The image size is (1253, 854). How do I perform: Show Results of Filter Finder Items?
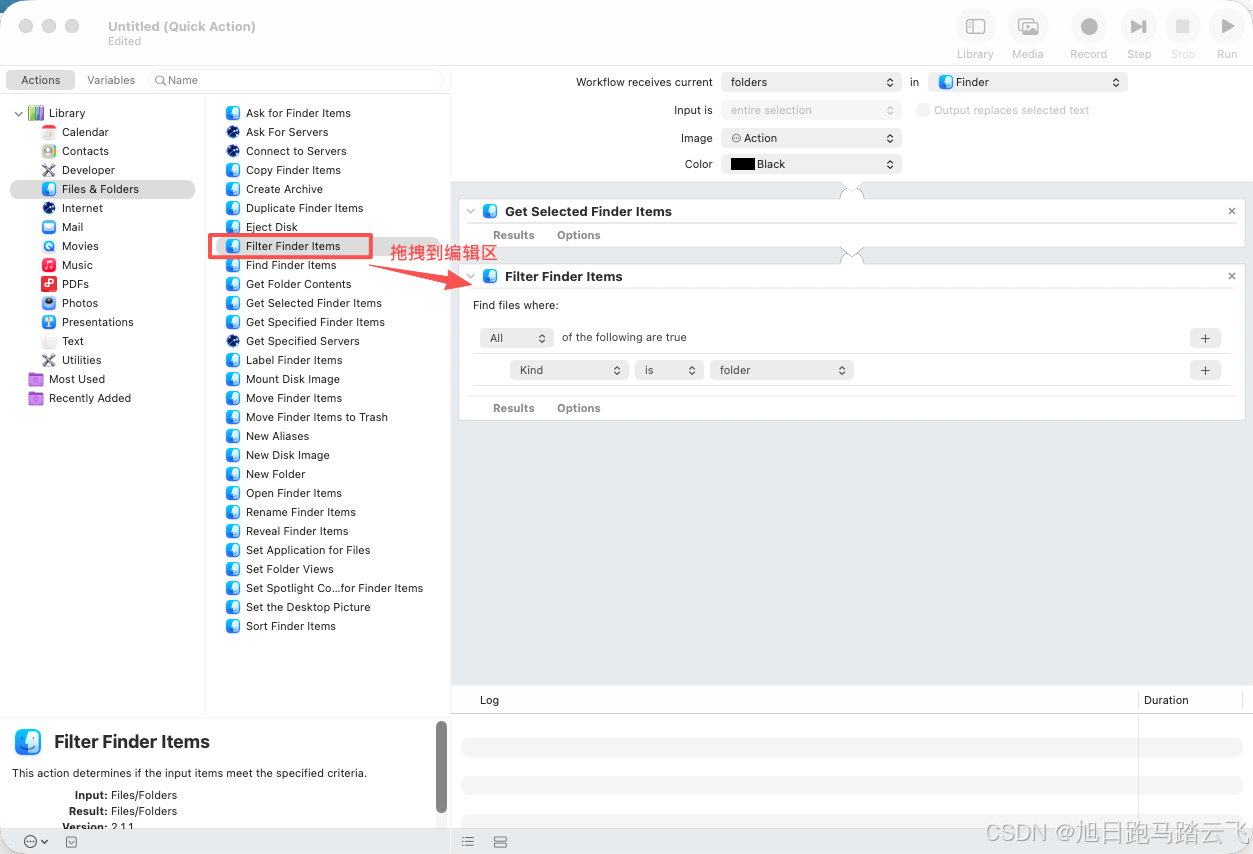[514, 408]
